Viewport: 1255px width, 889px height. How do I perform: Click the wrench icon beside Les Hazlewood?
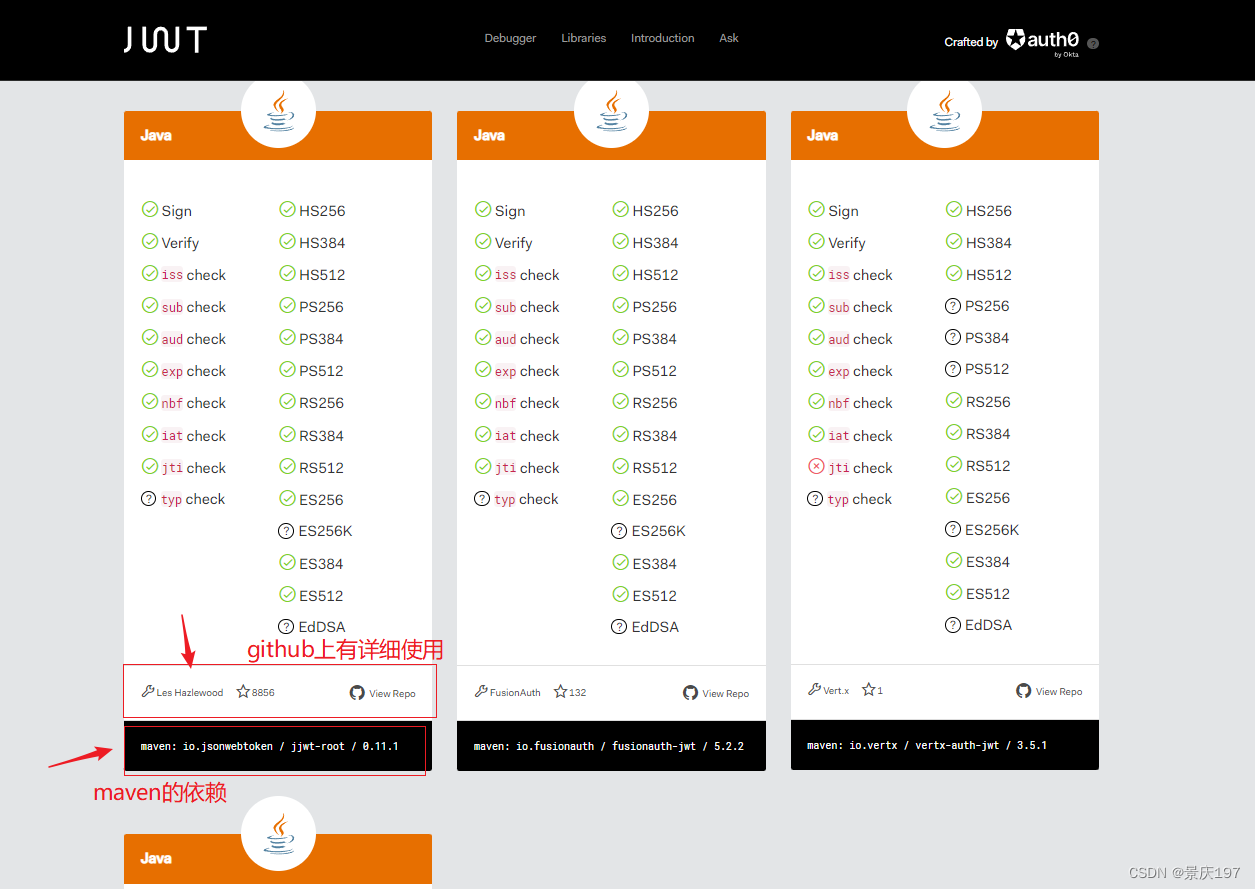point(148,691)
